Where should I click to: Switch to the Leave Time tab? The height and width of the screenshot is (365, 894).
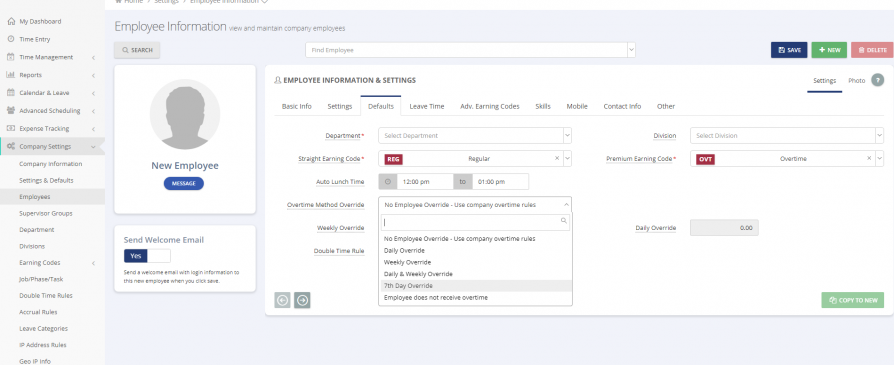tap(426, 106)
